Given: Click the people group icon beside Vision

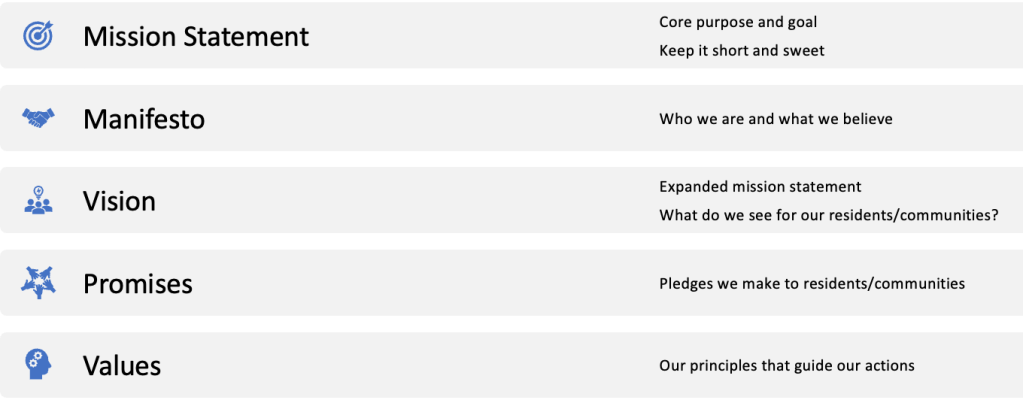Looking at the screenshot, I should [38, 201].
